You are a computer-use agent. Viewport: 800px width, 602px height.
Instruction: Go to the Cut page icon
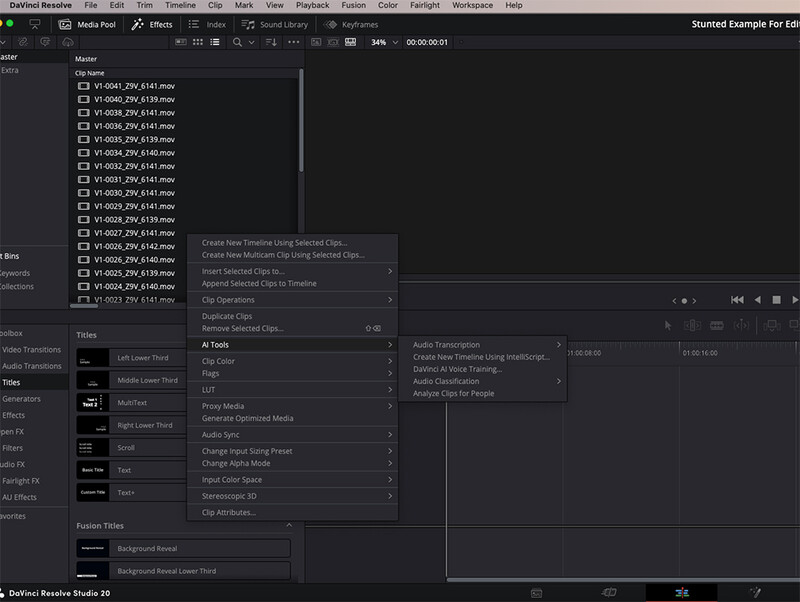coord(609,592)
